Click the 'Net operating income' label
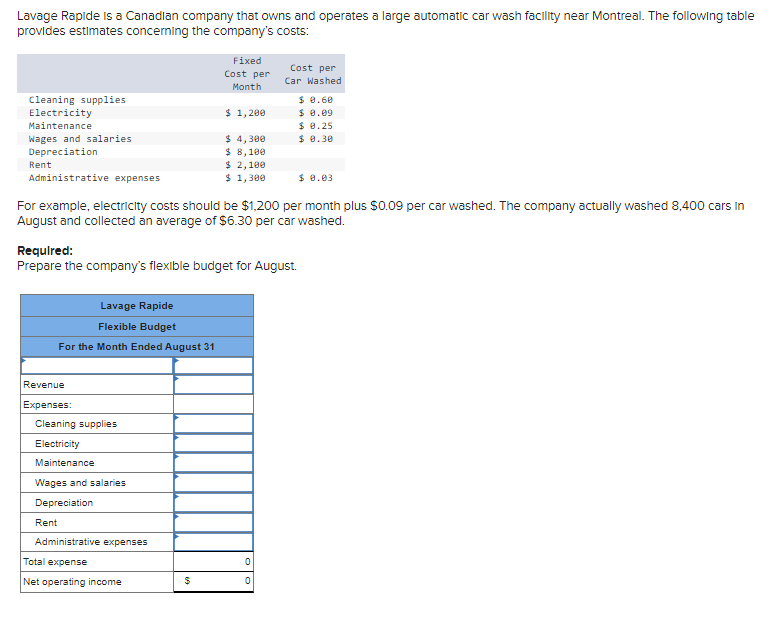 pos(72,581)
